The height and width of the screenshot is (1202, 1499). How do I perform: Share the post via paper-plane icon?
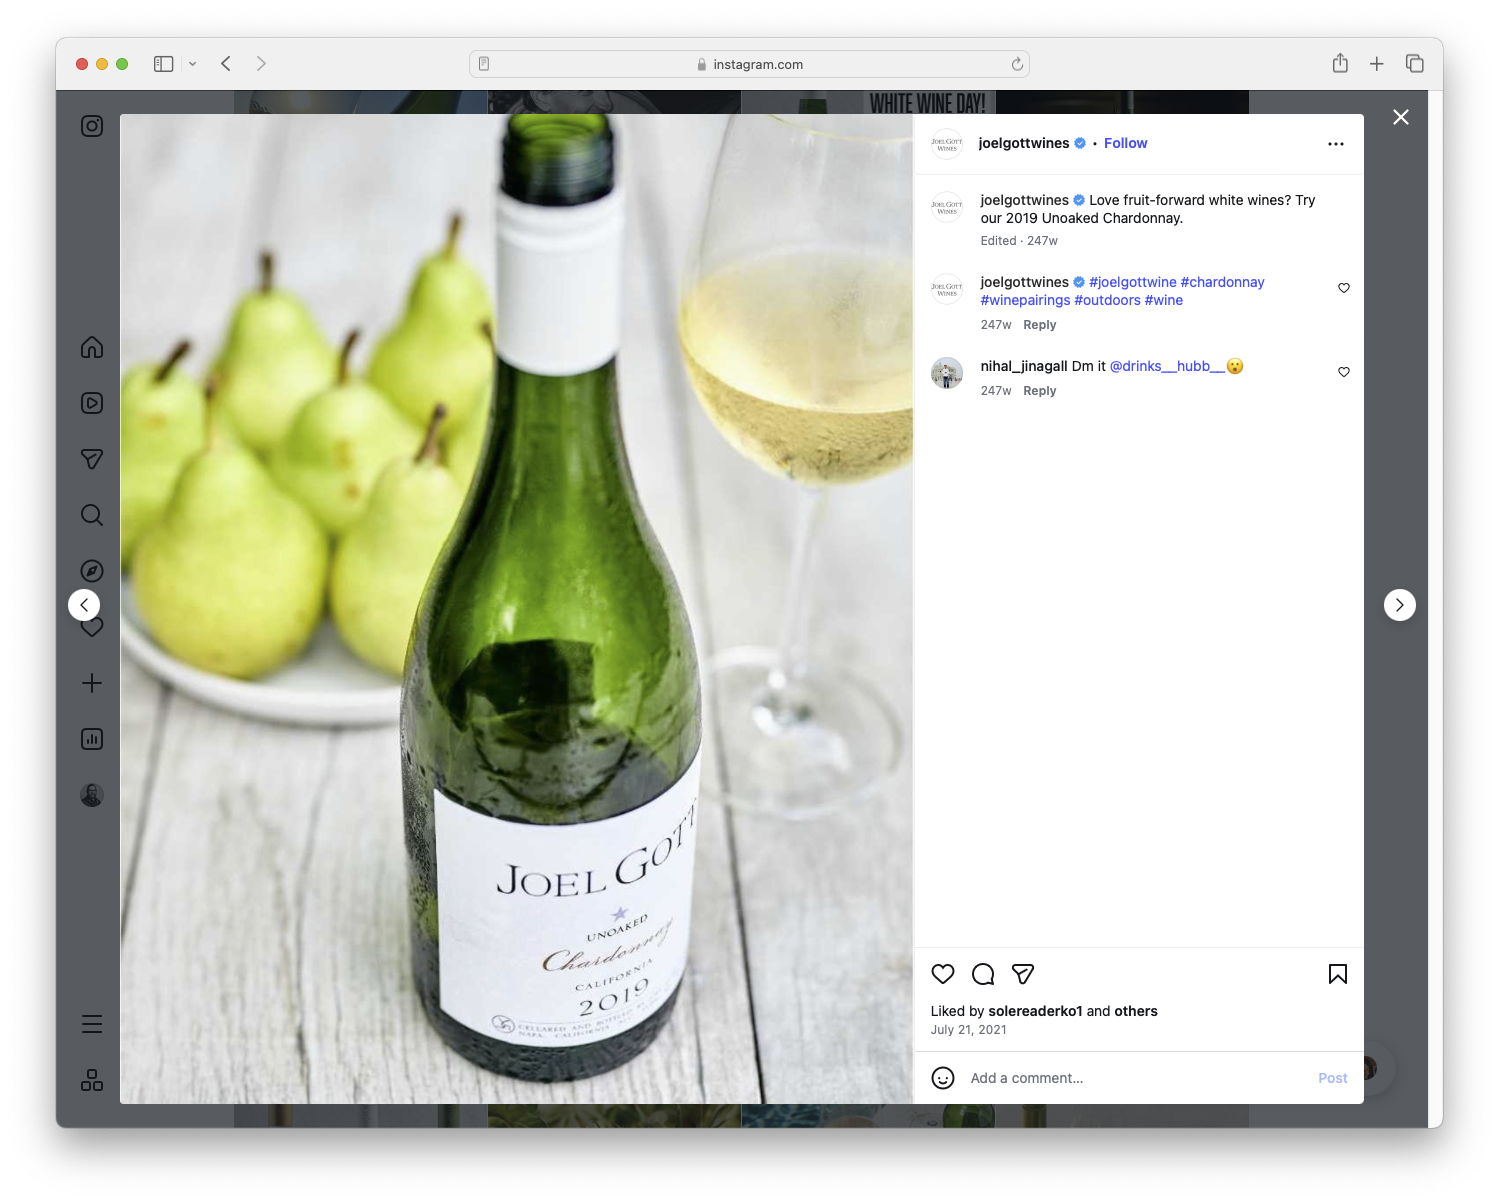[x=1023, y=974]
